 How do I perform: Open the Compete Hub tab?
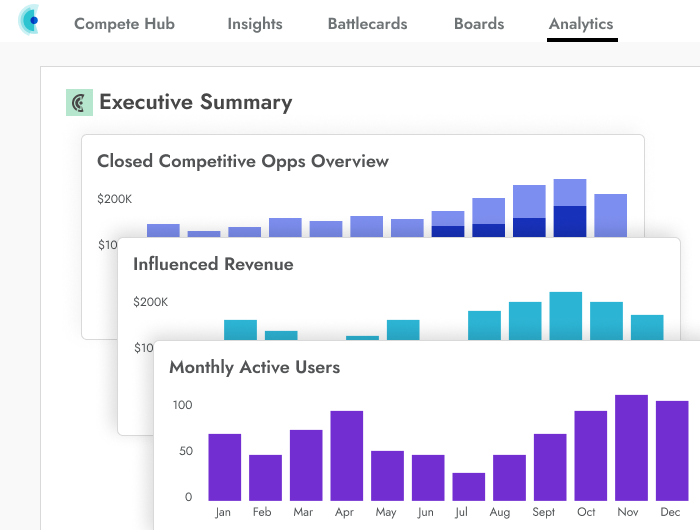tap(124, 24)
